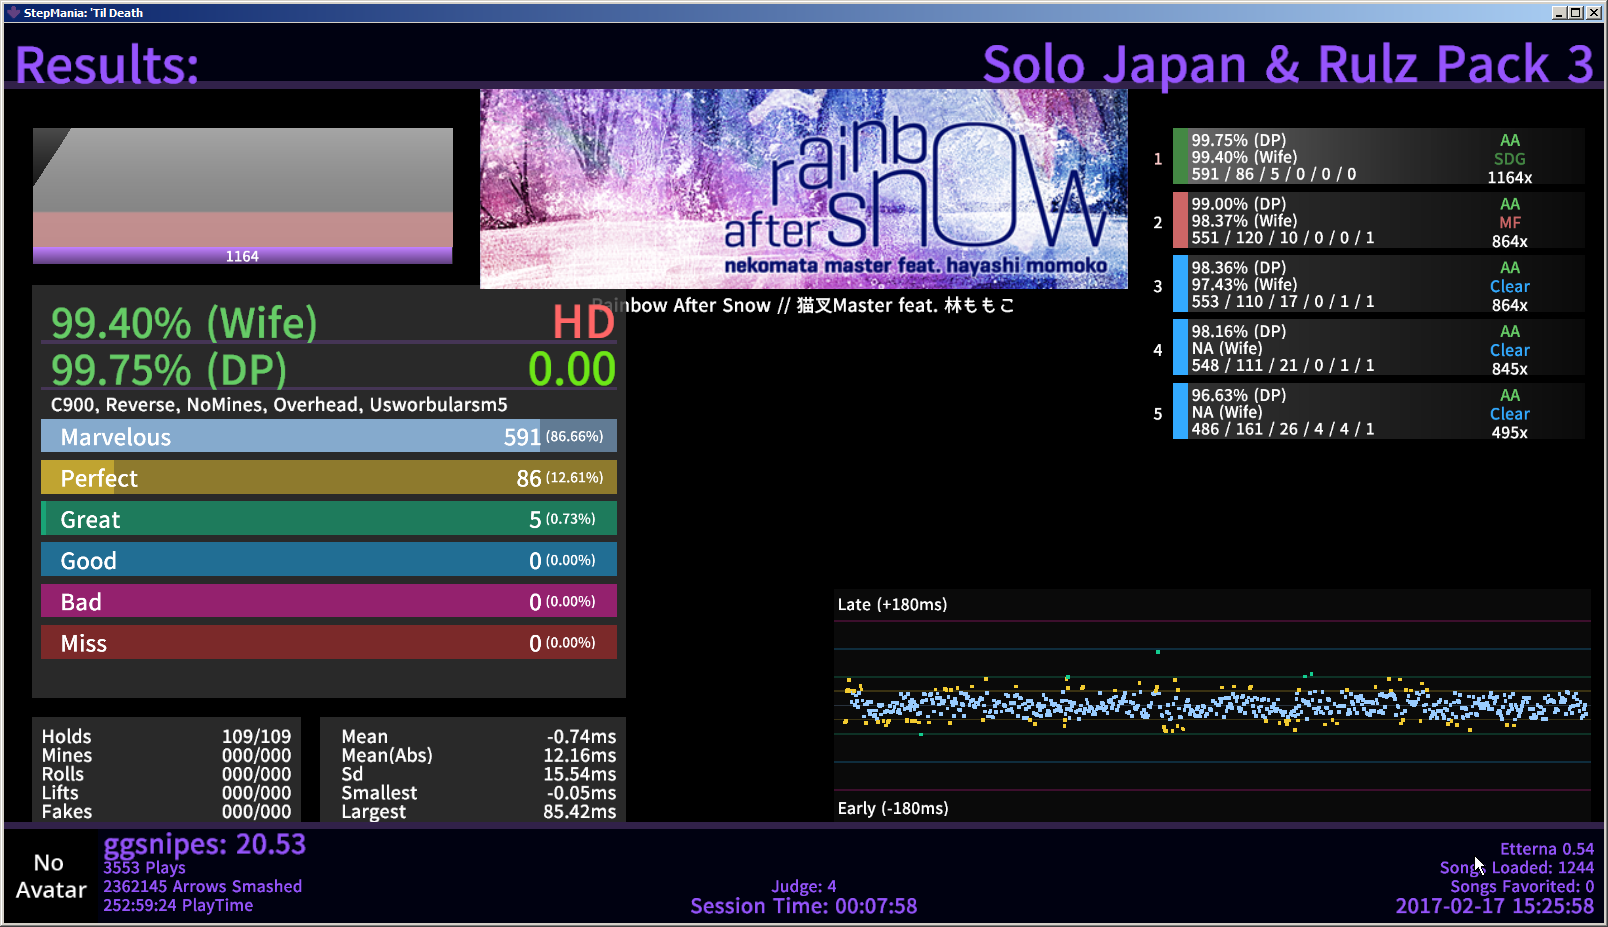1608x927 pixels.
Task: Minimize the StepMania window
Action: 1559,12
